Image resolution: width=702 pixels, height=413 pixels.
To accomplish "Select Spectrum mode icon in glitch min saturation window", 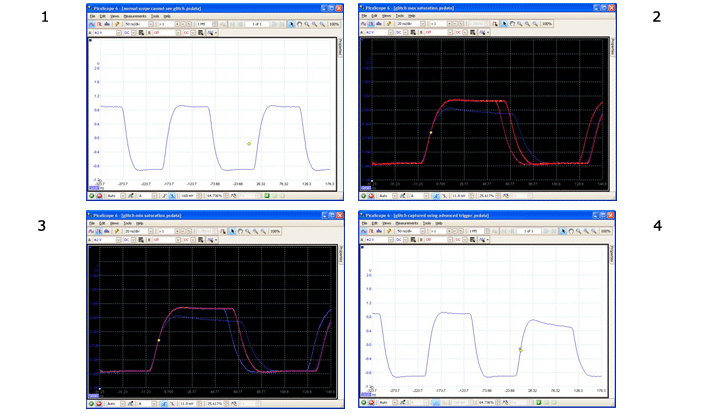I will 107,230.
